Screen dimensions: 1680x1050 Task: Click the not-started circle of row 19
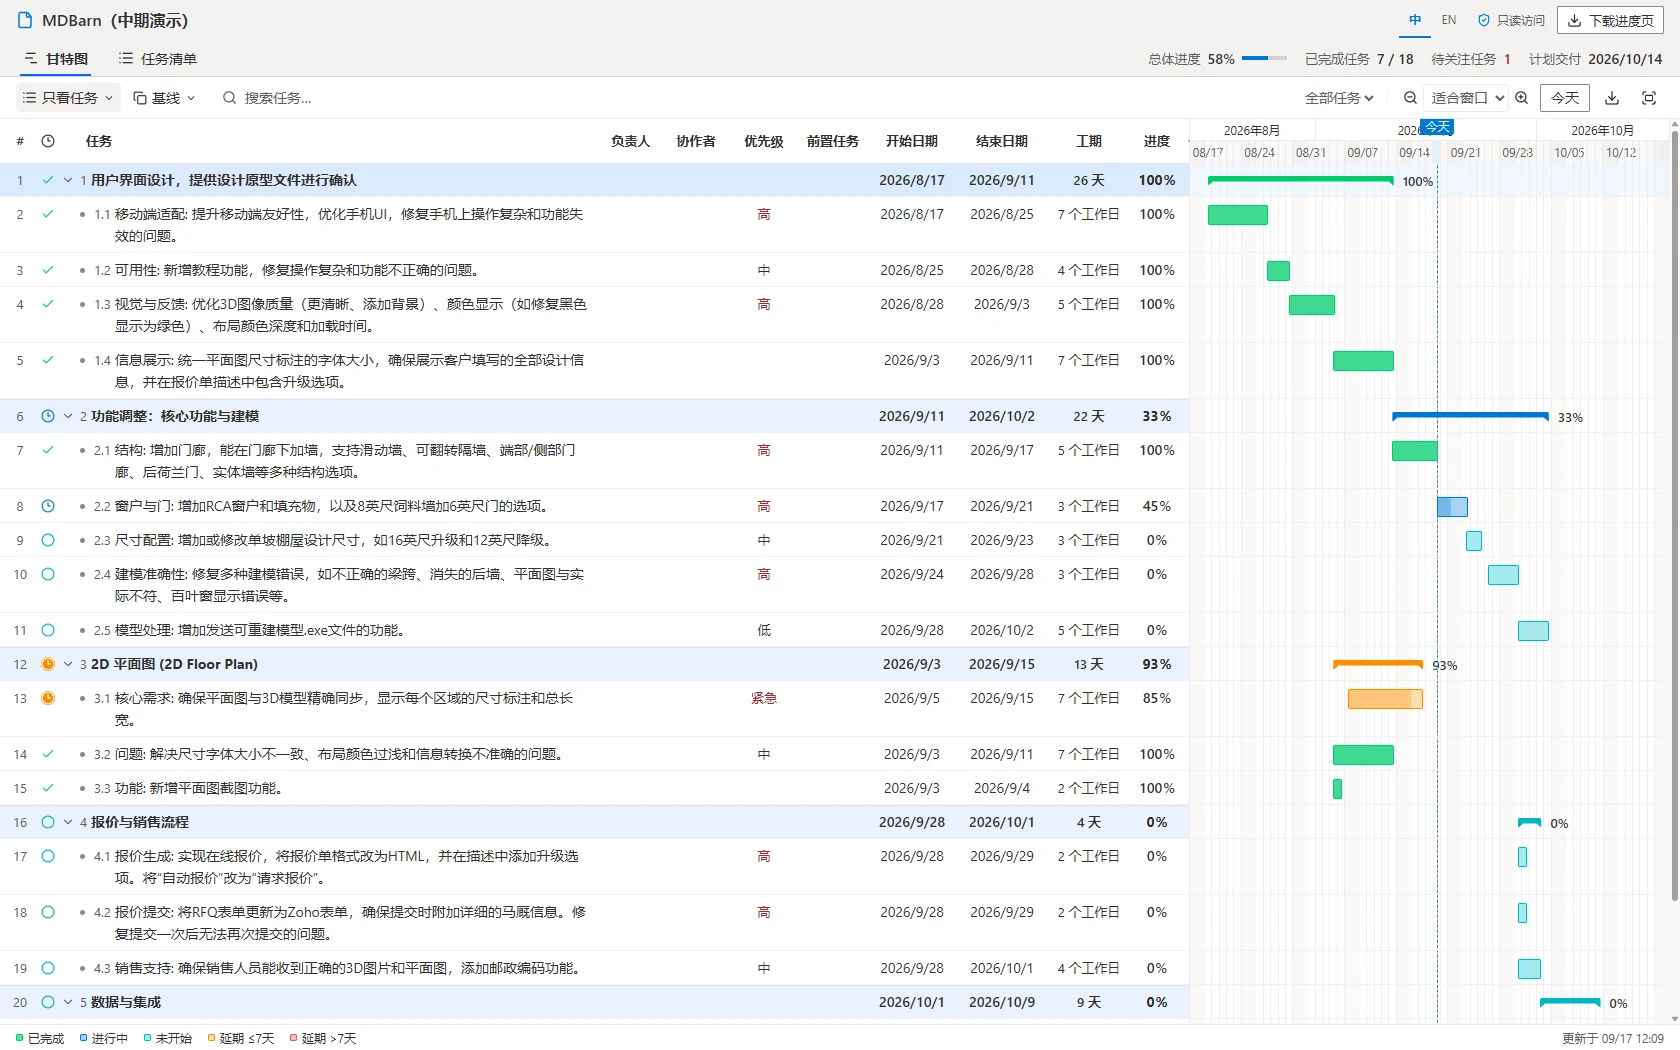point(48,968)
